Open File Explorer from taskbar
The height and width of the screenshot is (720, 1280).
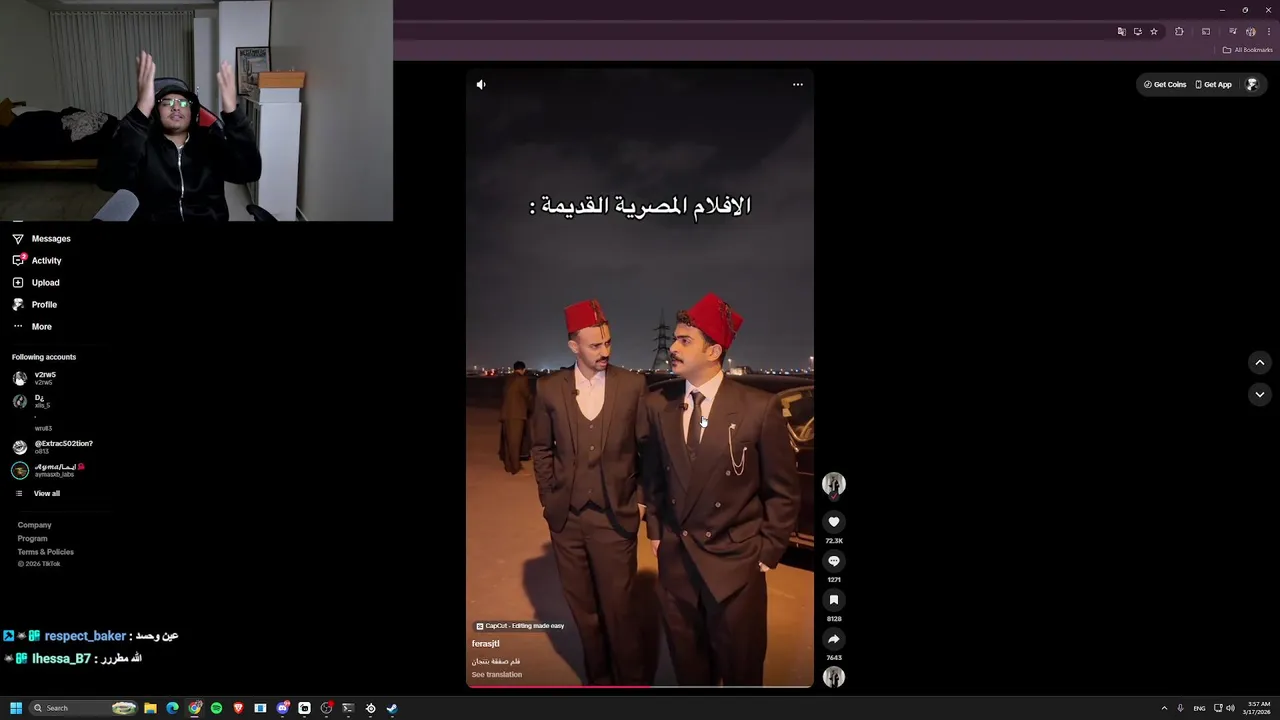click(150, 708)
